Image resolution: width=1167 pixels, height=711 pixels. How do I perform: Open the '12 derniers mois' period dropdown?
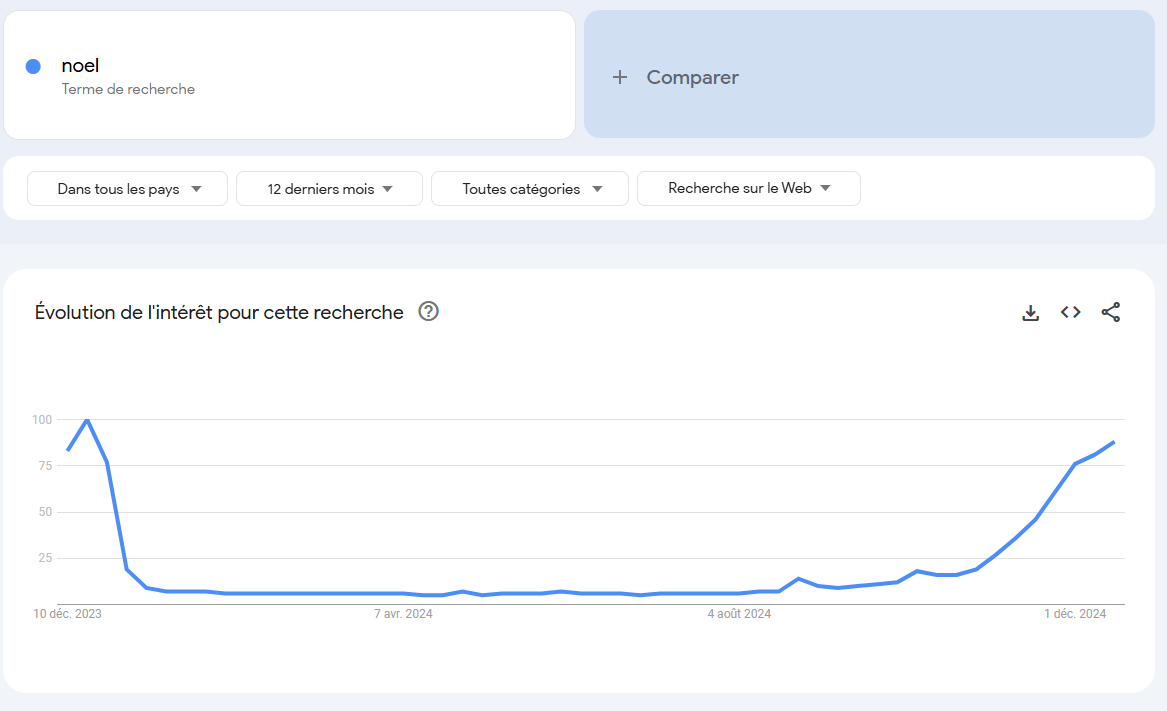pyautogui.click(x=329, y=189)
